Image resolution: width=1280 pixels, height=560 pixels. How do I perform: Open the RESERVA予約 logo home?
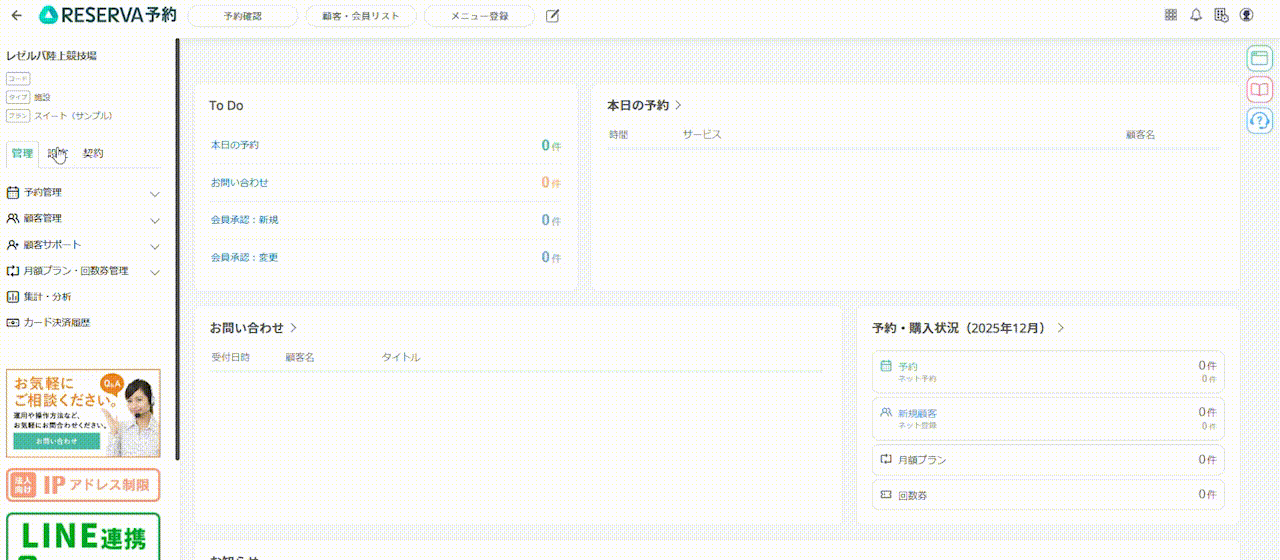click(x=108, y=15)
